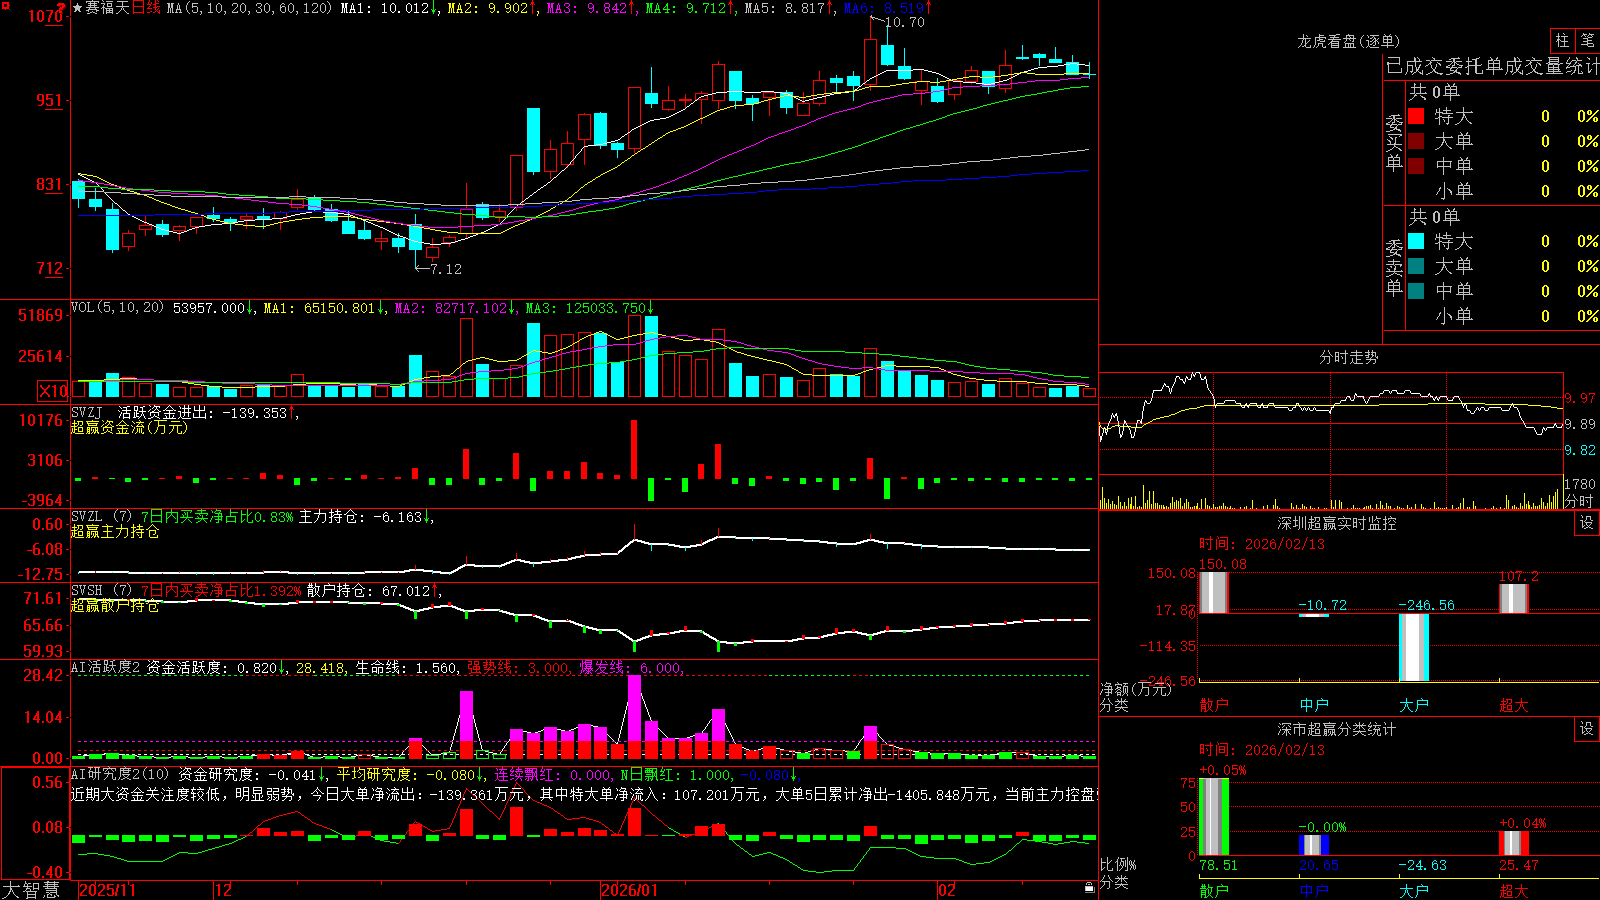Screen dimensions: 1600x900
Task: Click the AI研究度2(10) indicator name
Action: click(120, 774)
